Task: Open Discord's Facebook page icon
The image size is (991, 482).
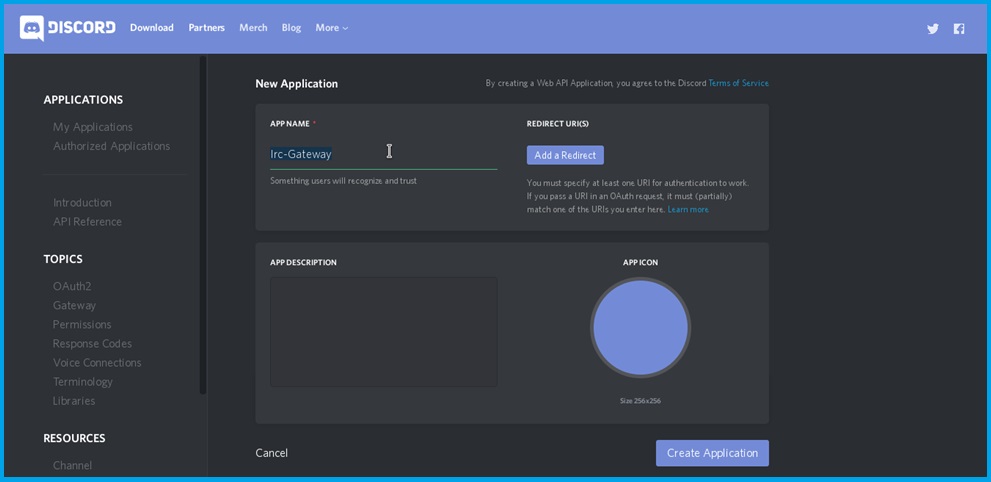Action: [958, 29]
